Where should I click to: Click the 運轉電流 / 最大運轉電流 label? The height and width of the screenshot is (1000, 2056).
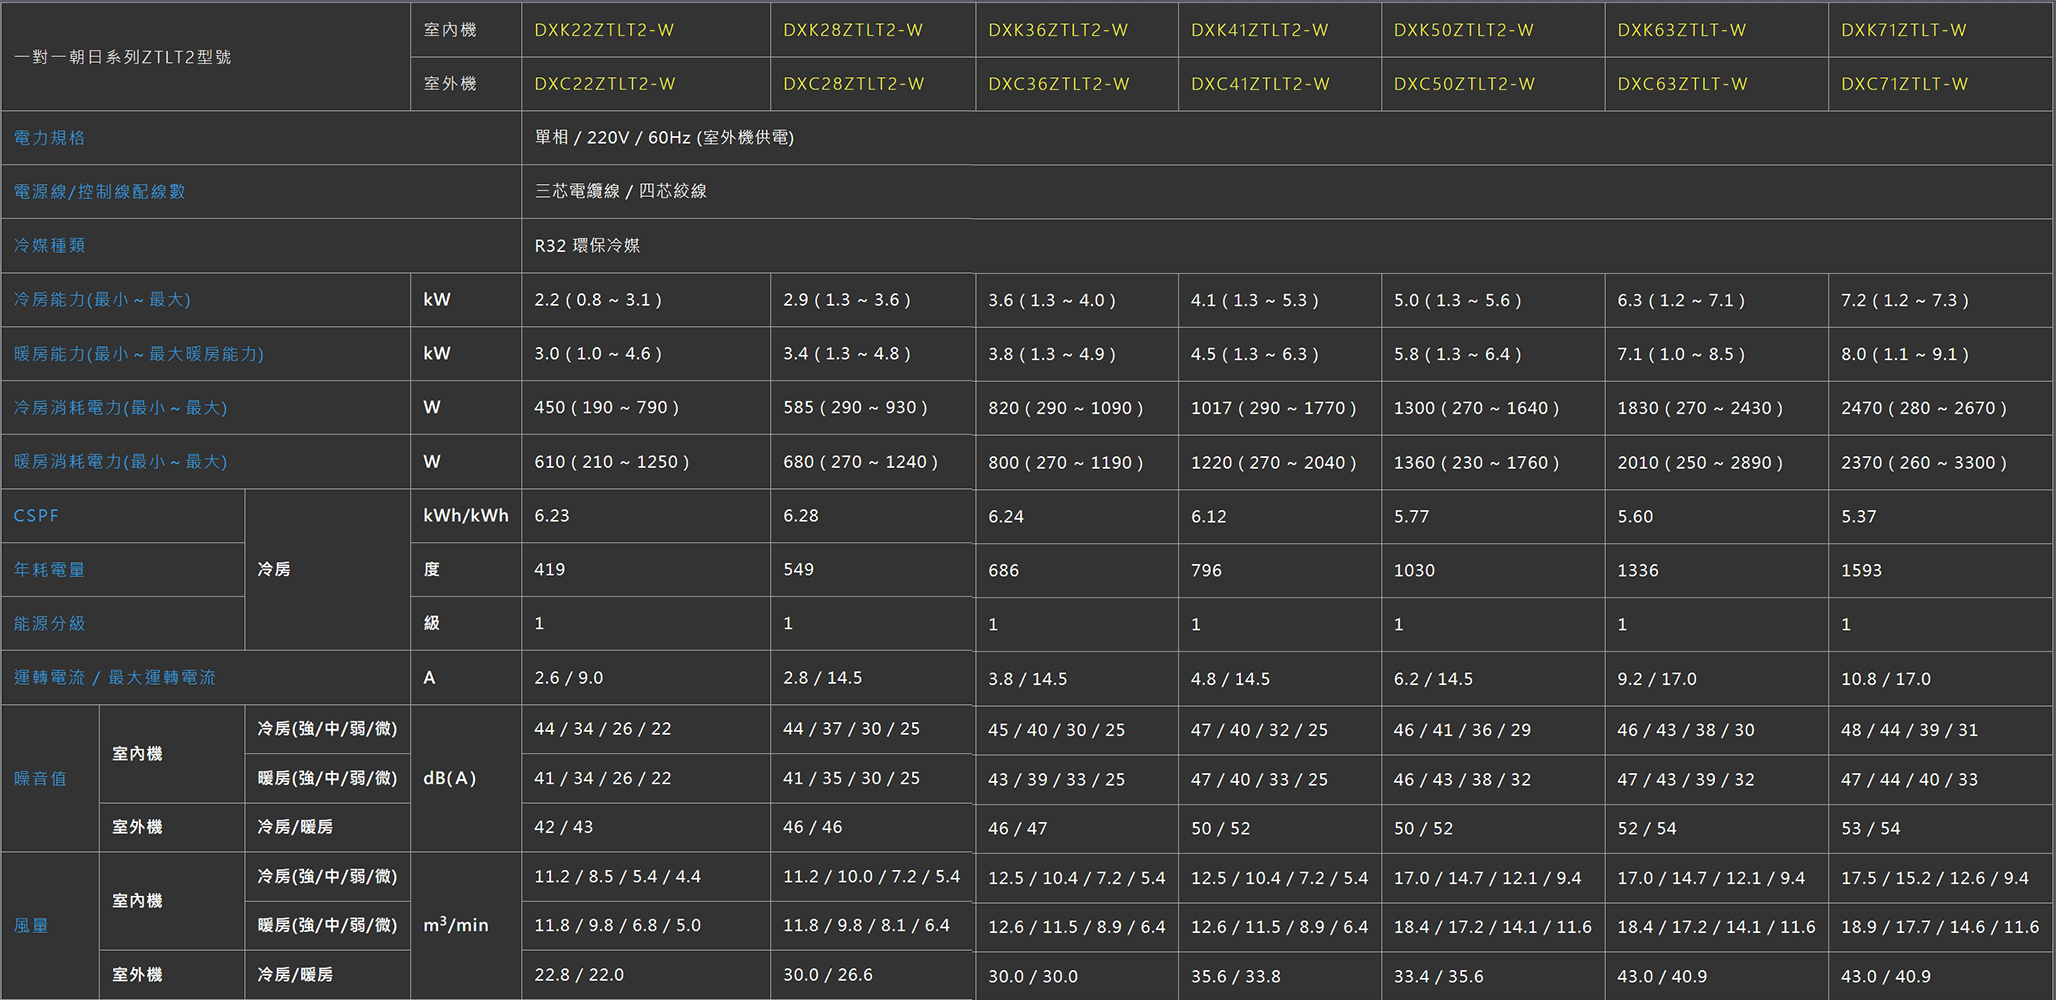[x=114, y=678]
